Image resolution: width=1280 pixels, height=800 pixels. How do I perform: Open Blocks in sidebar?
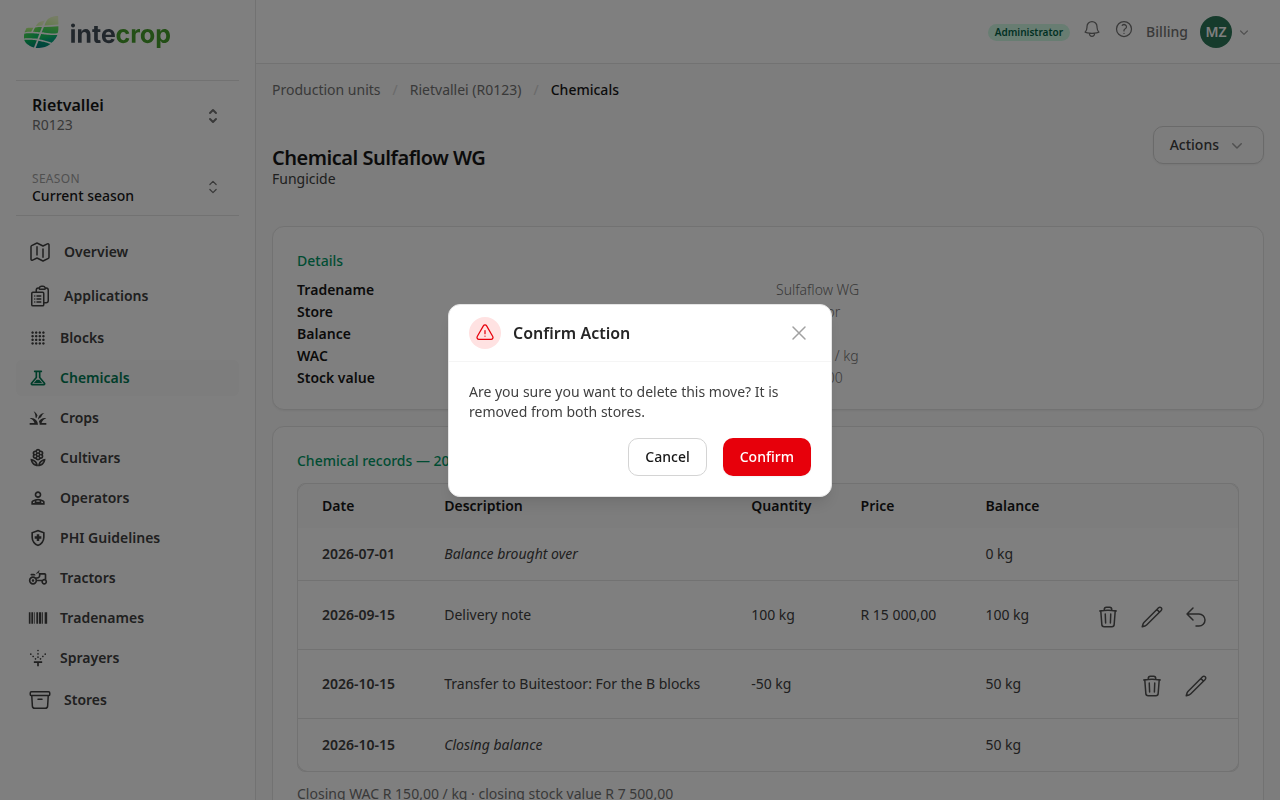(x=127, y=338)
